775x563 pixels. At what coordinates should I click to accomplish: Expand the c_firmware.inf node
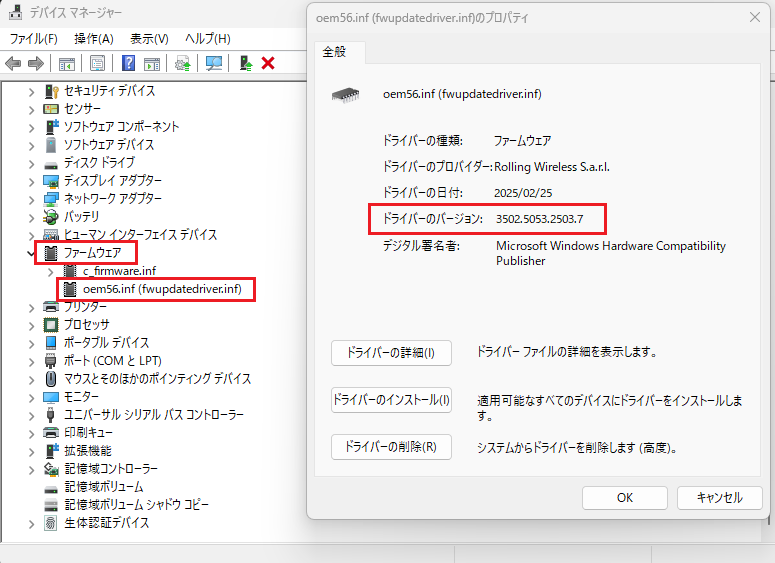tap(50, 271)
